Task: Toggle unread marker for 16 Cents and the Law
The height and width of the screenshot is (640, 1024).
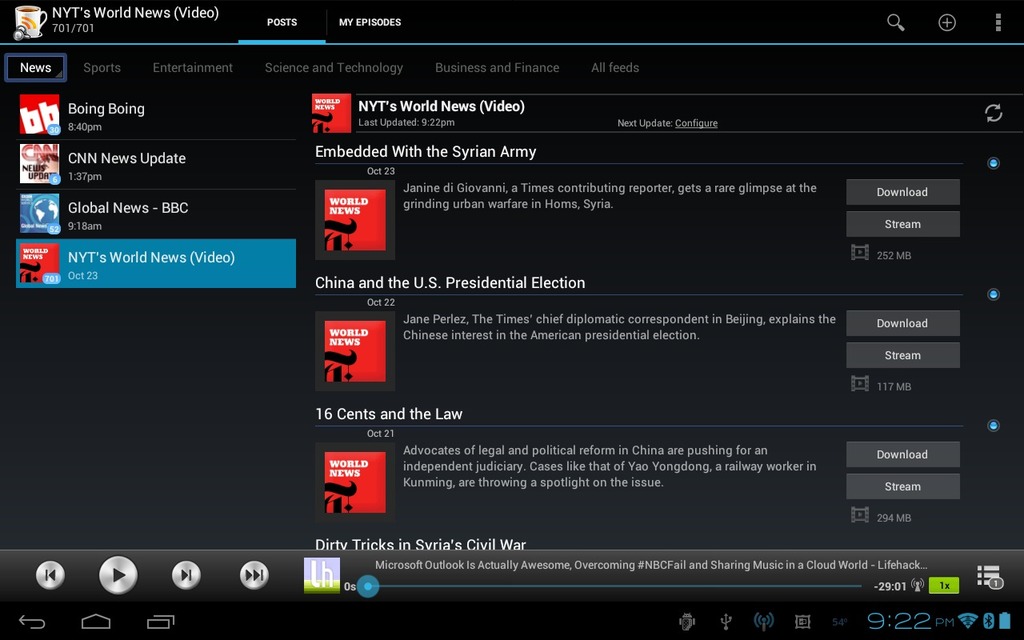Action: pos(993,426)
